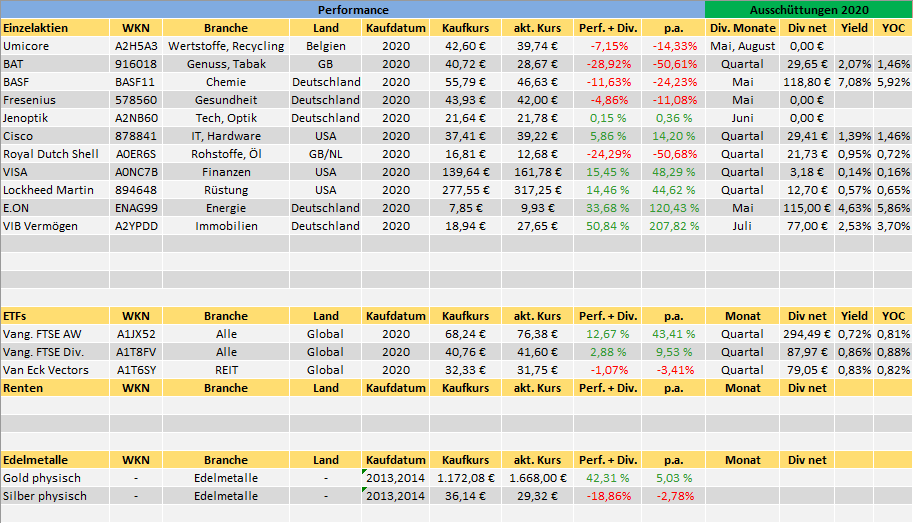Select the ETFs section header cell
The image size is (913, 523).
click(x=55, y=316)
